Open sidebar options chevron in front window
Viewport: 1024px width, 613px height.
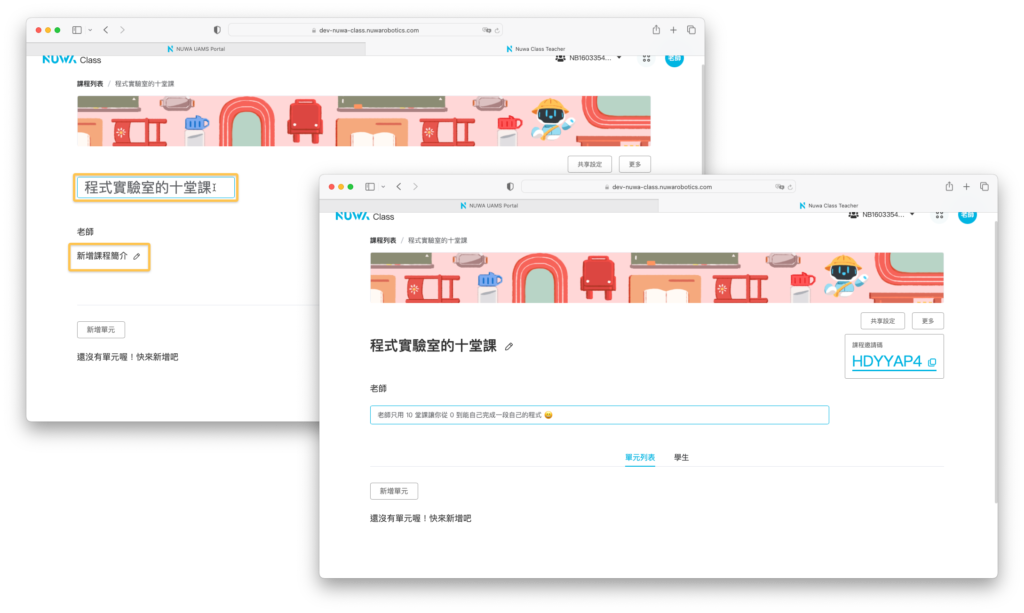383,187
